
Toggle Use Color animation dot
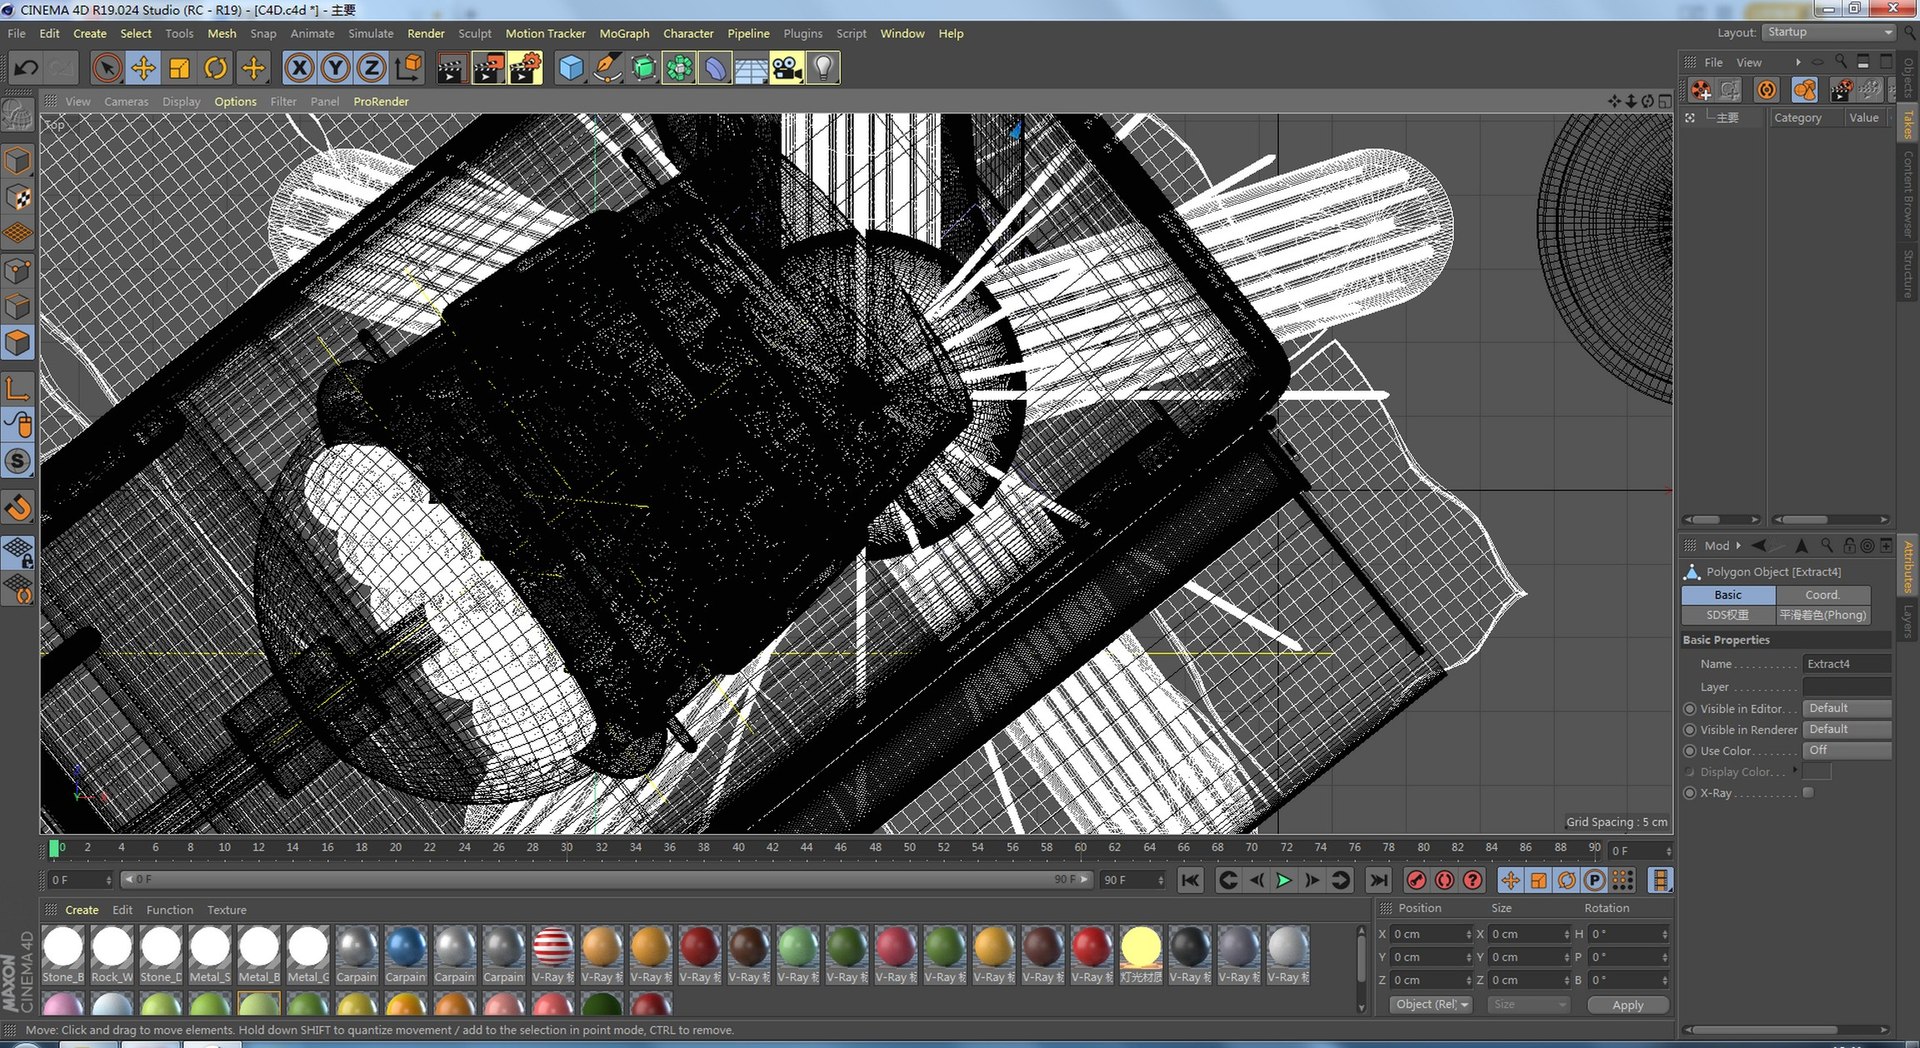point(1690,751)
